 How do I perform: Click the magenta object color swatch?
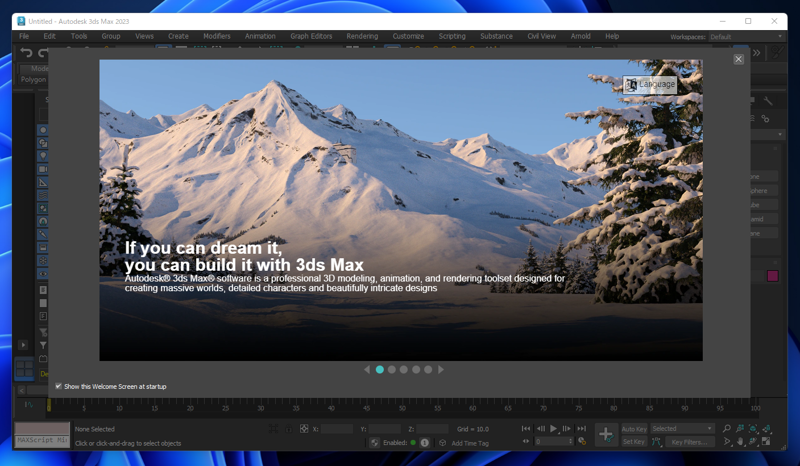(772, 276)
